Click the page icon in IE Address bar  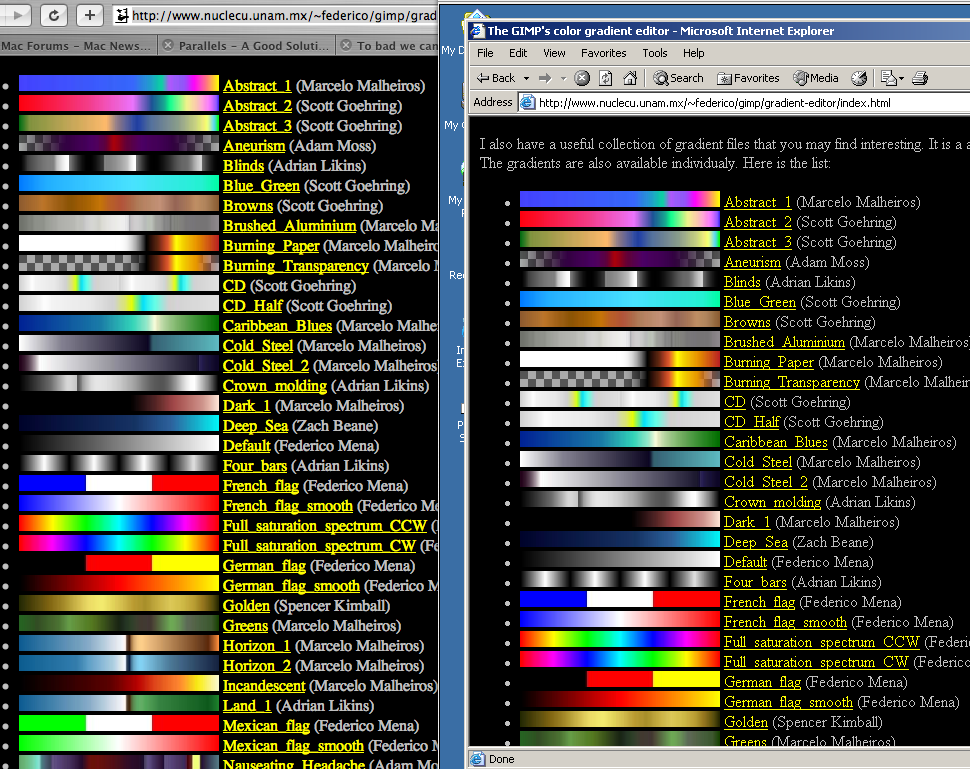[527, 103]
